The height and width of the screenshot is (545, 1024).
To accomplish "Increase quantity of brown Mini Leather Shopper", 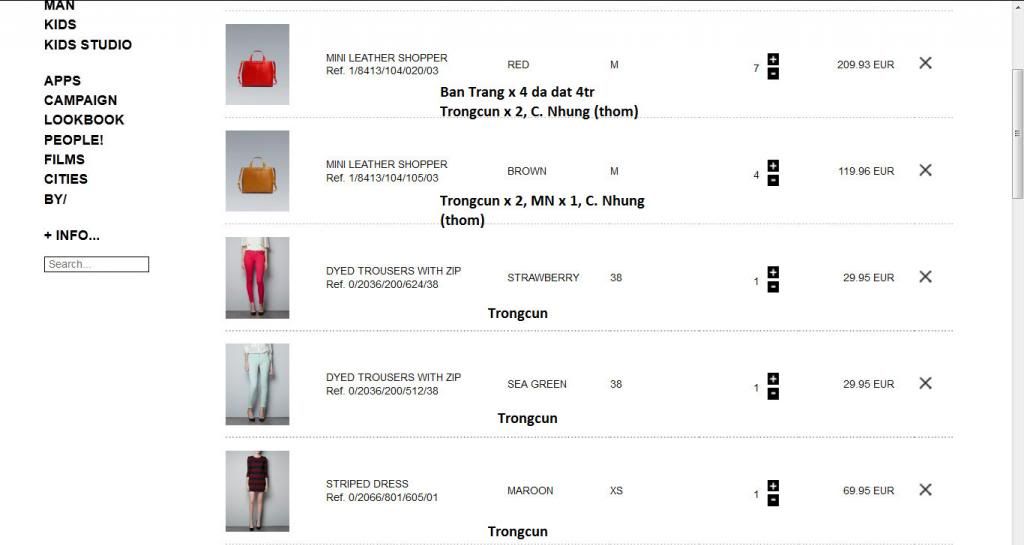I will click(773, 165).
